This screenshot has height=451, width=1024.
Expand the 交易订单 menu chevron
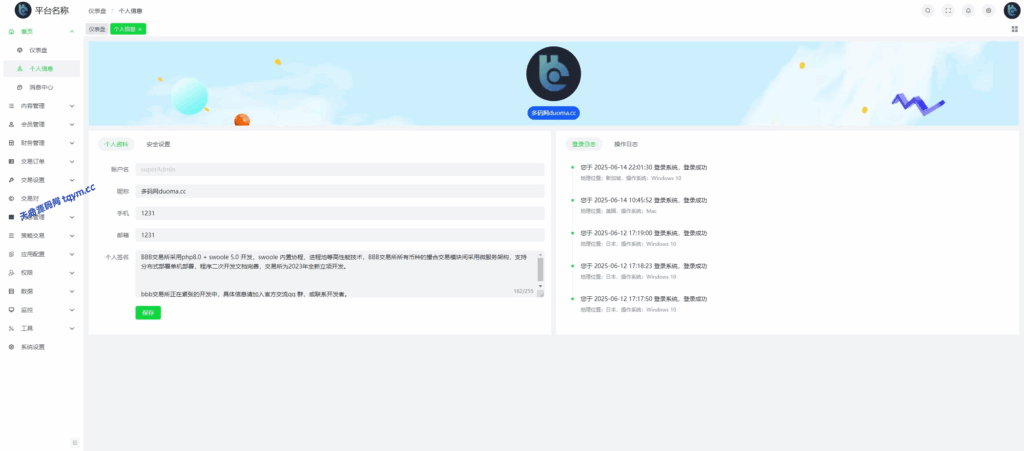72,161
